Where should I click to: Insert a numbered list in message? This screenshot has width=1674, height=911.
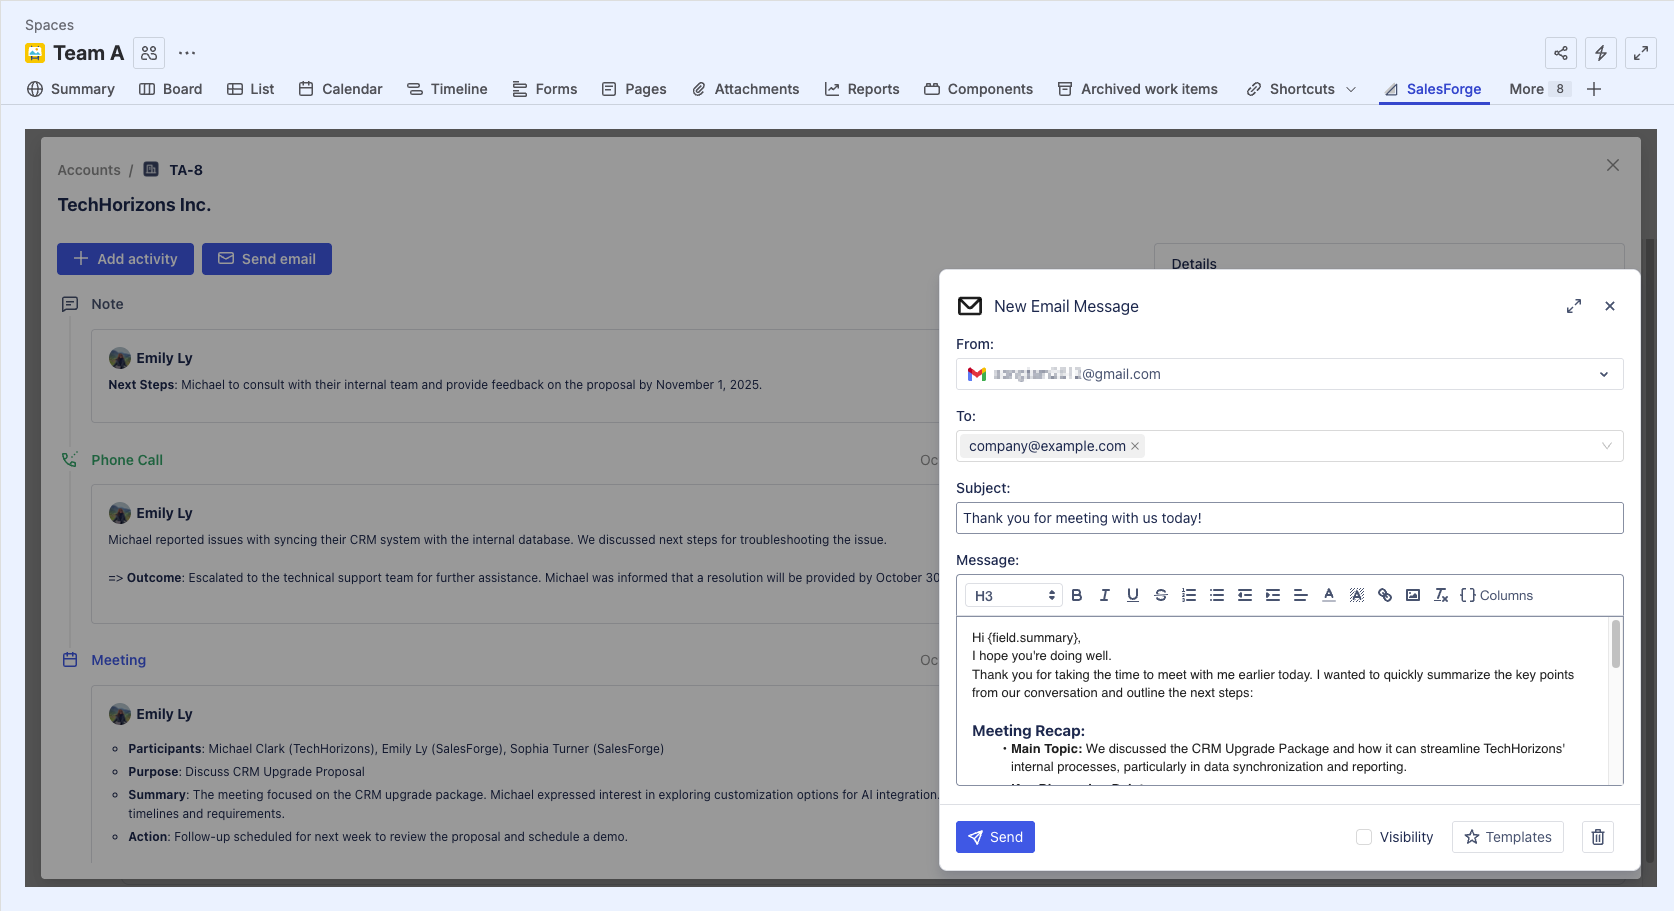[1189, 595]
